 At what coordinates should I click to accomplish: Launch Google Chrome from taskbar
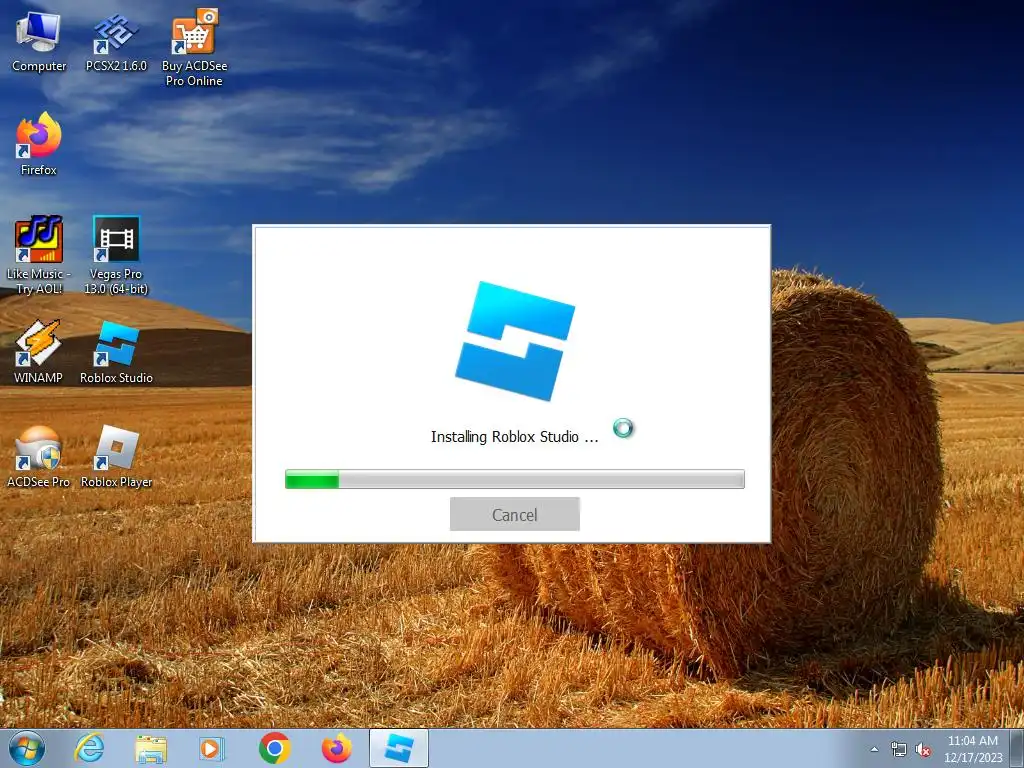[x=274, y=748]
